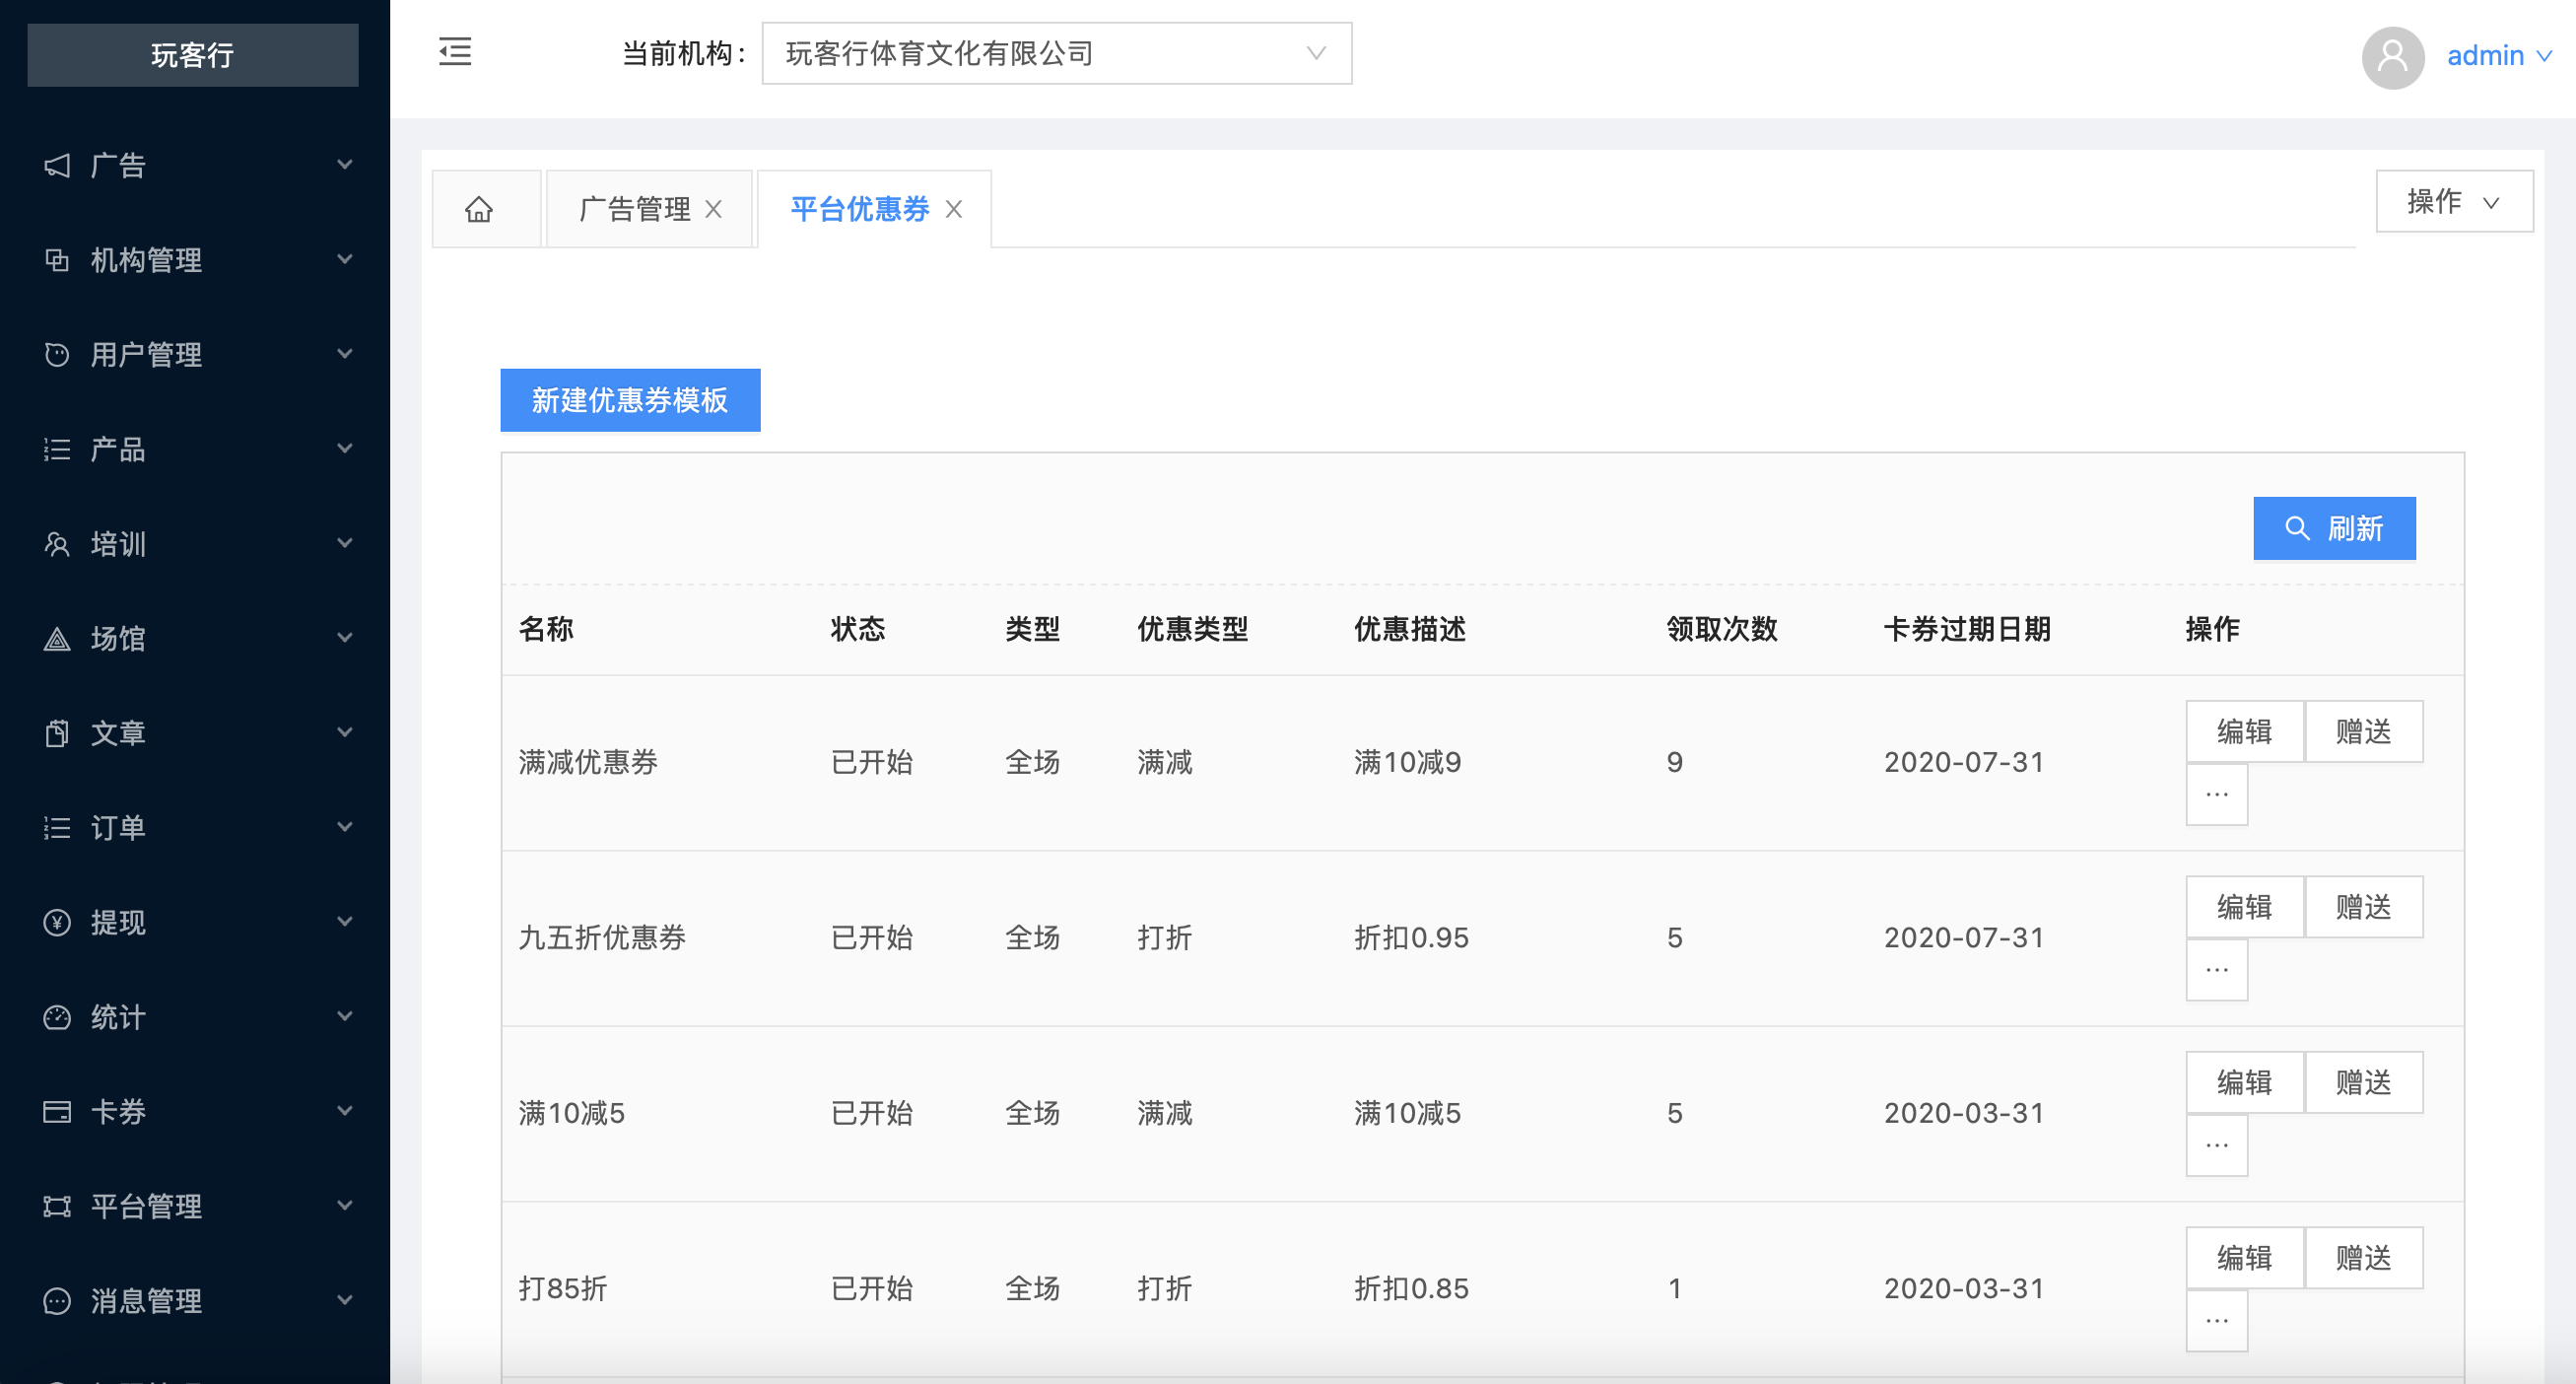Edit the 打85折 coupon

tap(2244, 1258)
